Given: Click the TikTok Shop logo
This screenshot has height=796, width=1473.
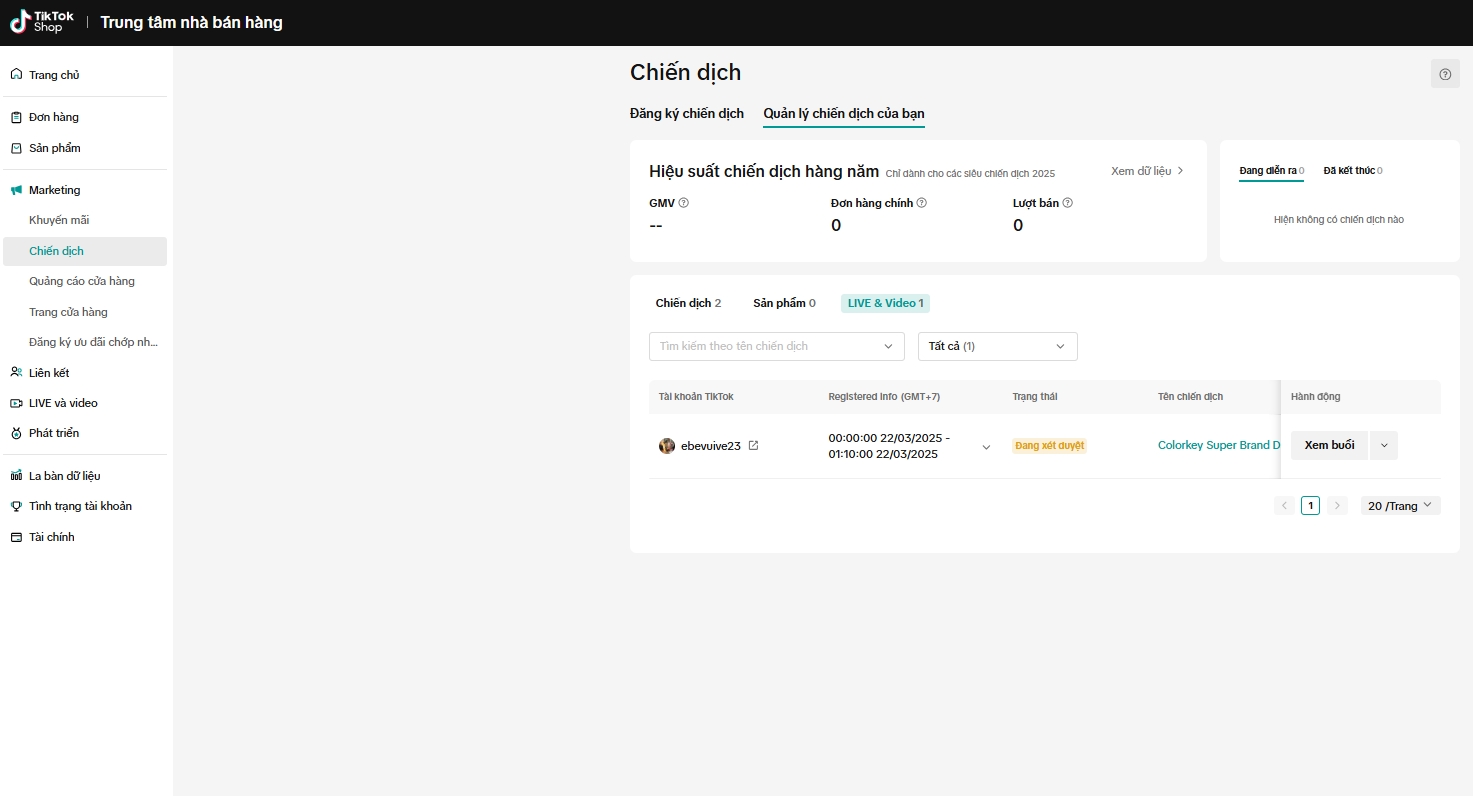Looking at the screenshot, I should (x=41, y=22).
